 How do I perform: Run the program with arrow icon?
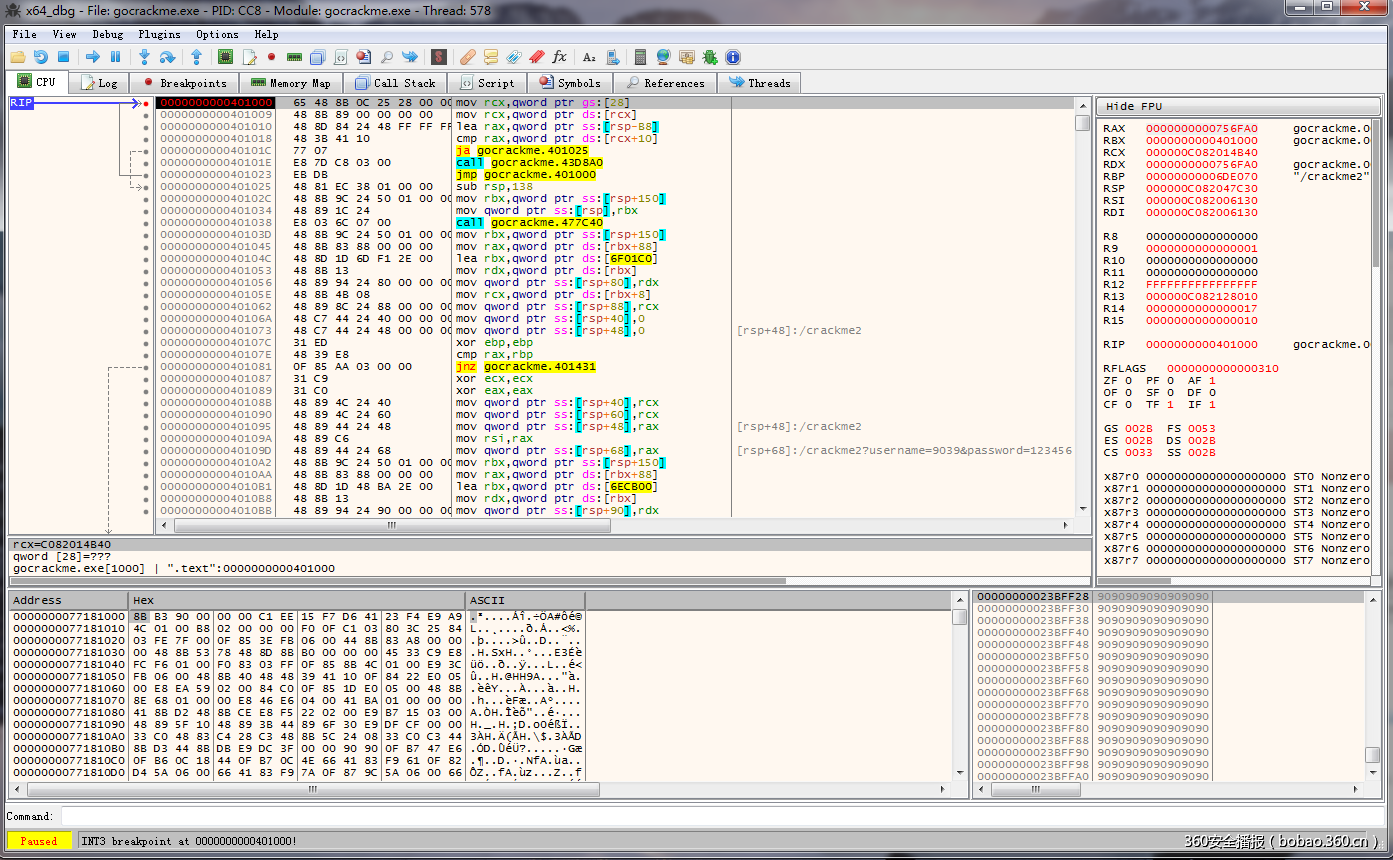[x=93, y=57]
